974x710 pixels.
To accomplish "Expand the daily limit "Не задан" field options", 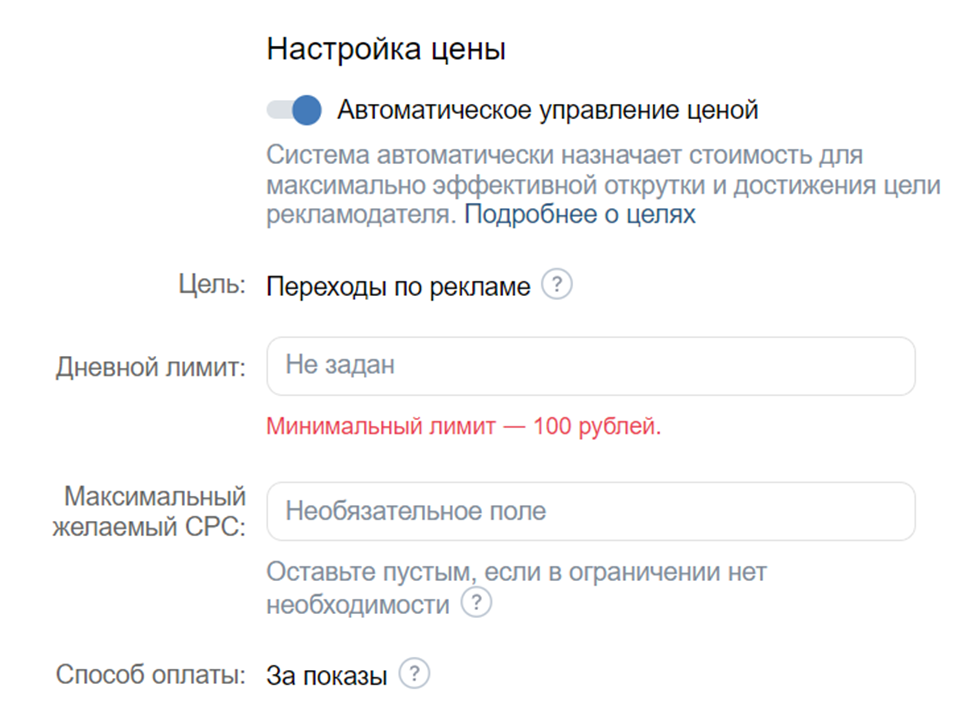I will [590, 366].
